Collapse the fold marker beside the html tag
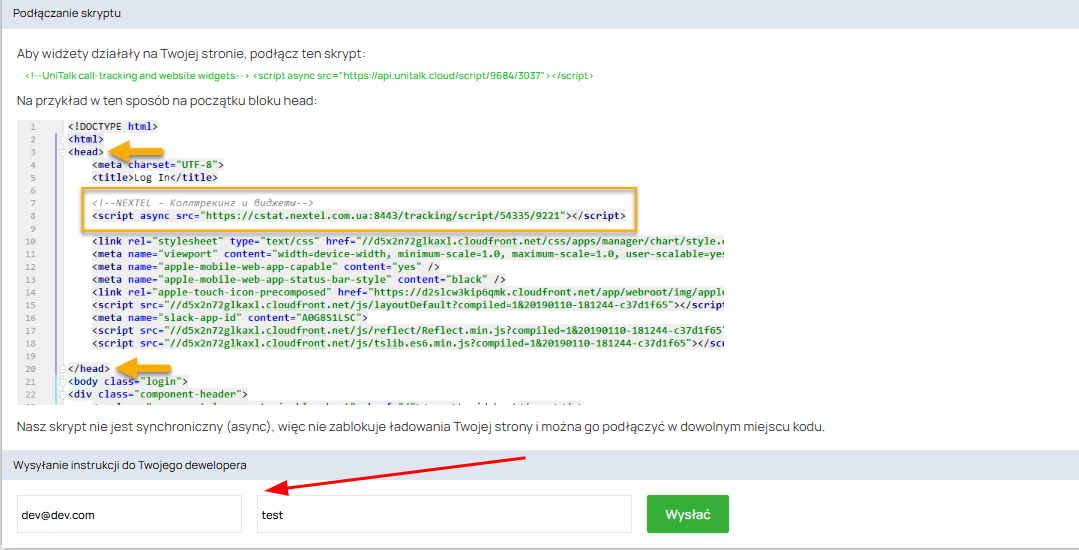The height and width of the screenshot is (550, 1079). tap(62, 140)
